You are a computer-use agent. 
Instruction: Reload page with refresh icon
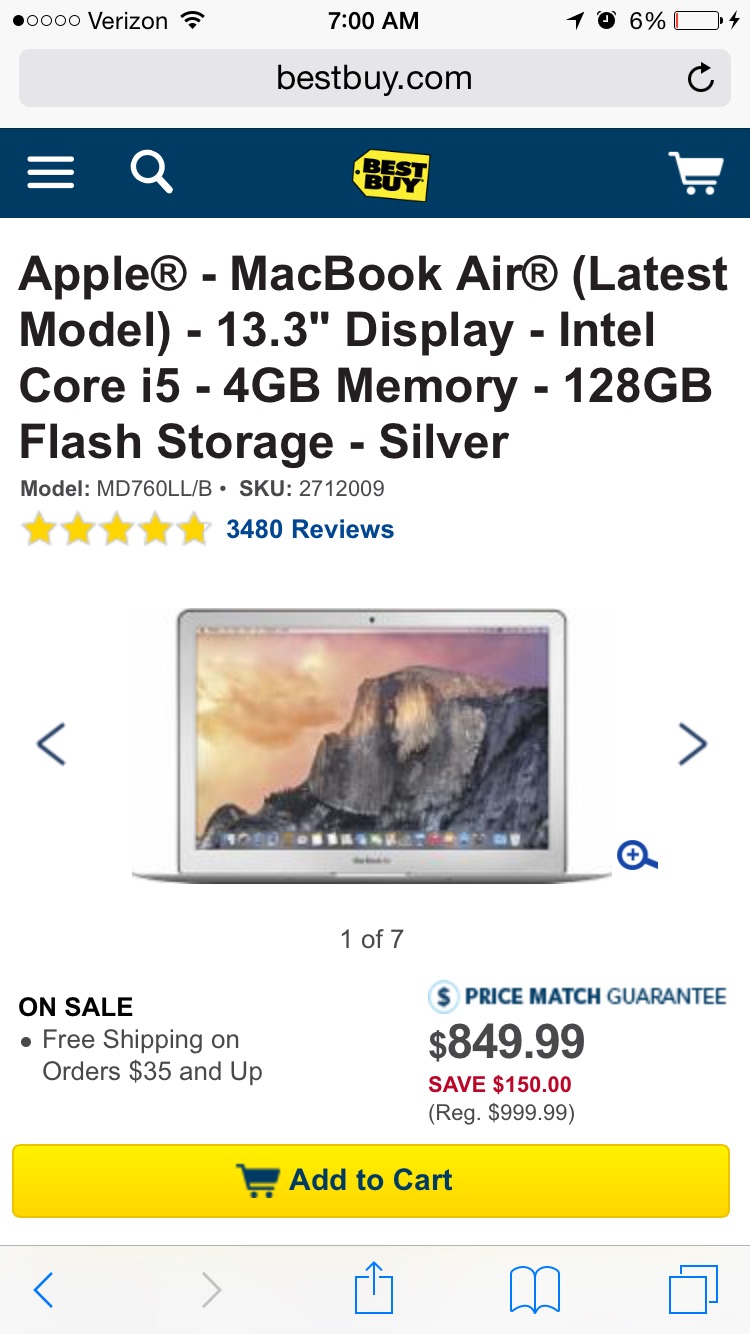click(701, 78)
